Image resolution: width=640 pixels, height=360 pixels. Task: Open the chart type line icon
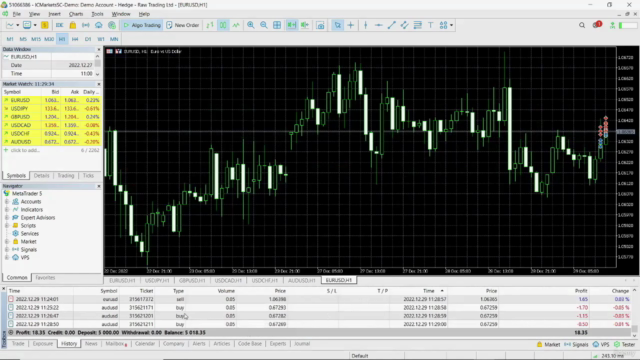(x=10, y=25)
